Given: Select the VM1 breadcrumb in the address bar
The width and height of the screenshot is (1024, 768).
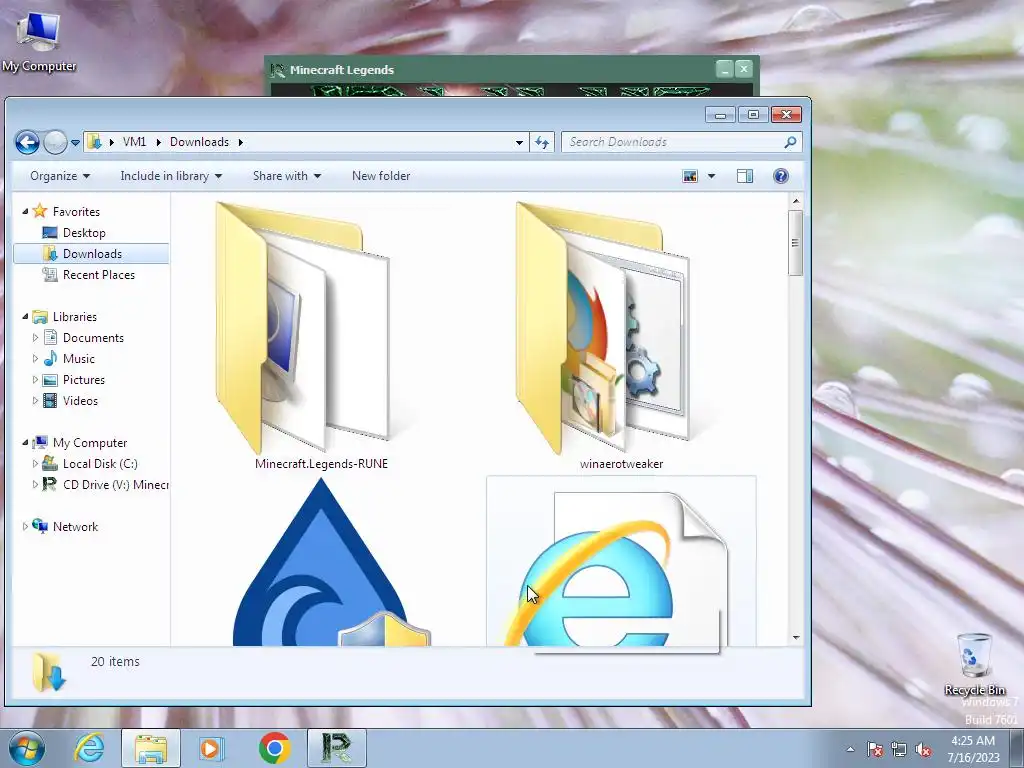Looking at the screenshot, I should tap(135, 142).
